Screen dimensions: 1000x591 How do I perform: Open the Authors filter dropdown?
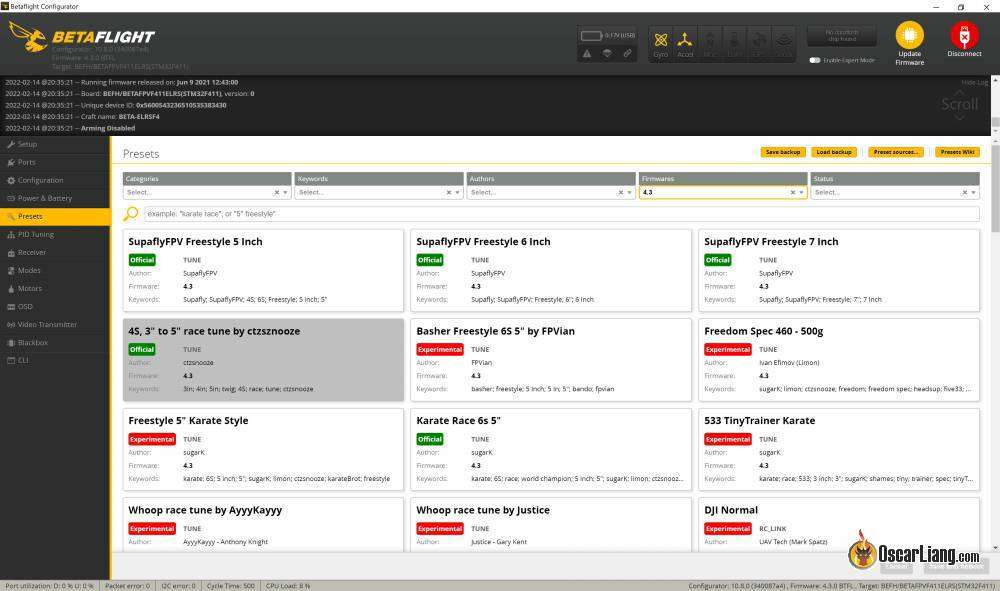(551, 193)
